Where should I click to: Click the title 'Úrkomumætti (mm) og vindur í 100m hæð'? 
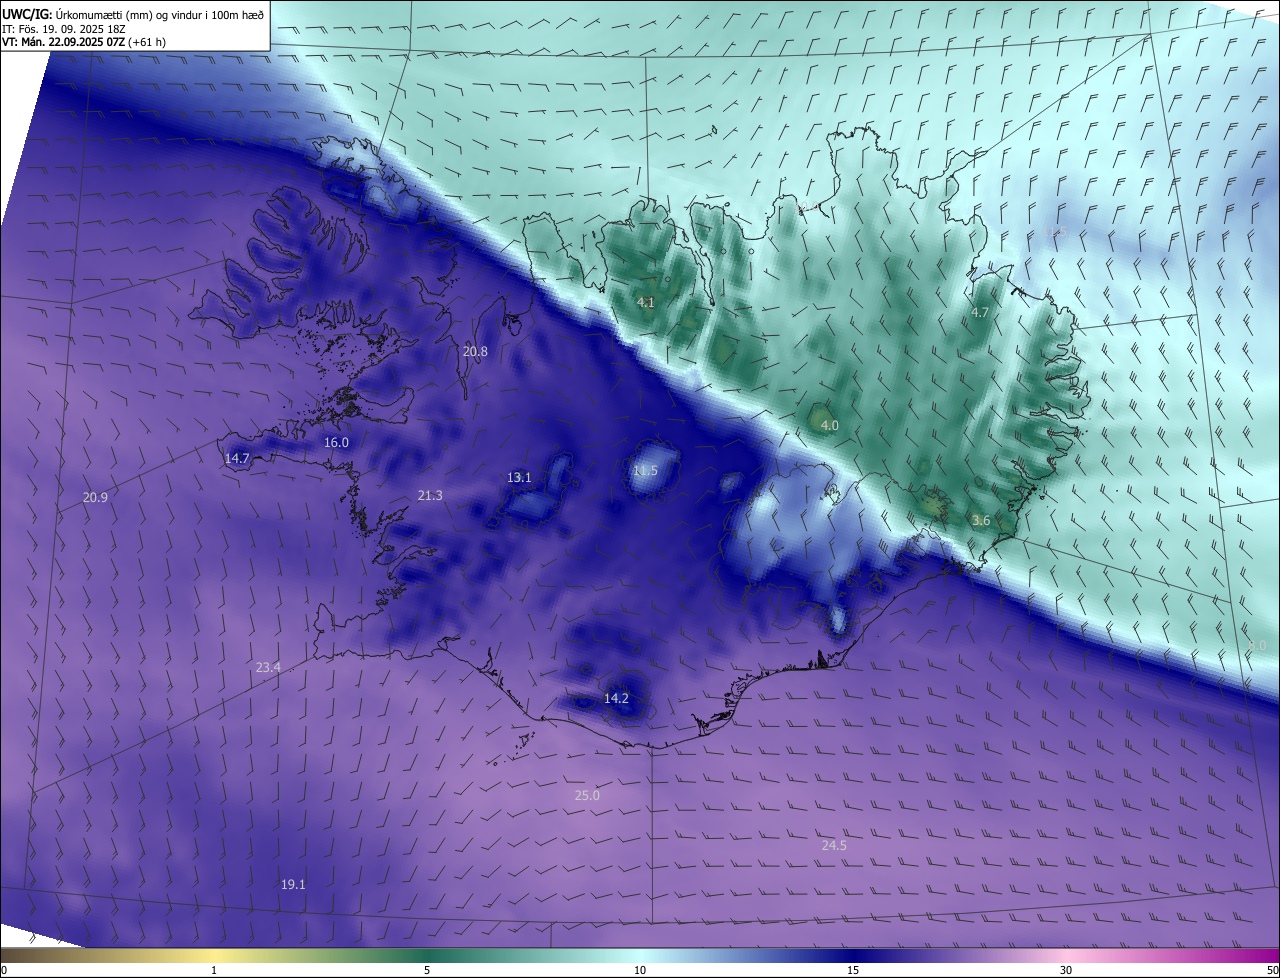(160, 14)
